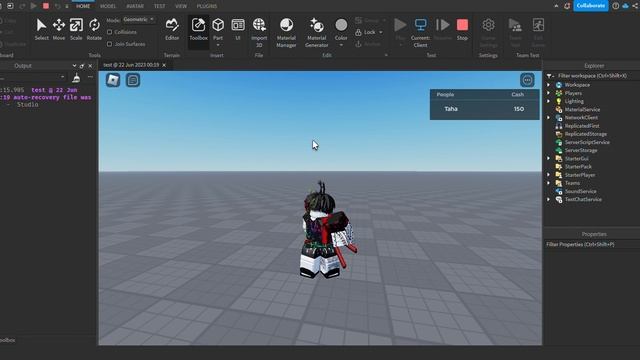
Task: Select SoundService in Explorer
Action: point(580,191)
